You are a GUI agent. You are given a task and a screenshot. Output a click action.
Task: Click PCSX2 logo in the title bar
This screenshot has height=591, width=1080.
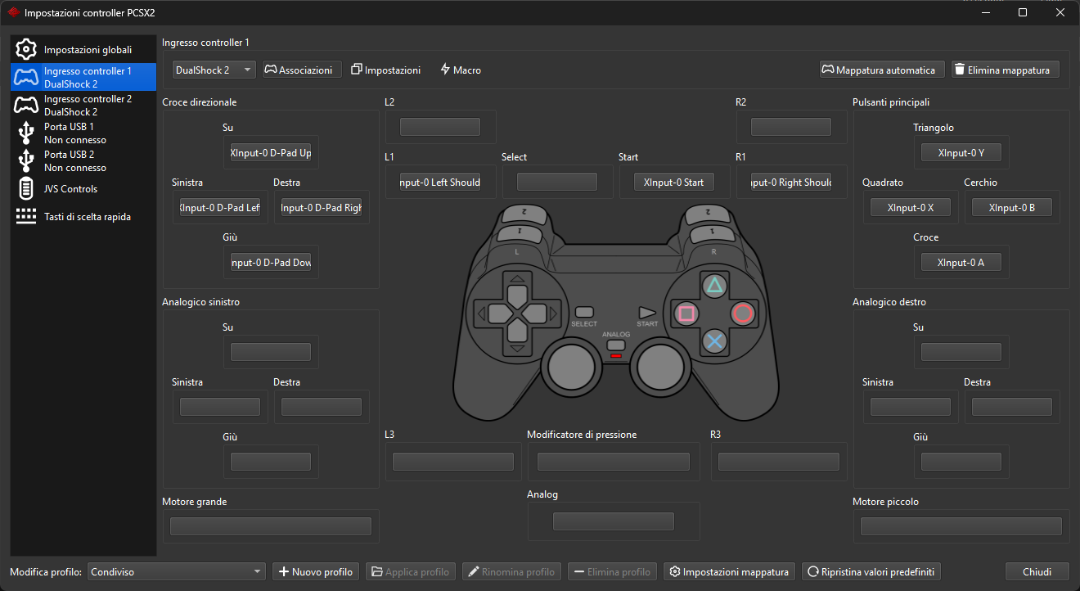tap(13, 12)
